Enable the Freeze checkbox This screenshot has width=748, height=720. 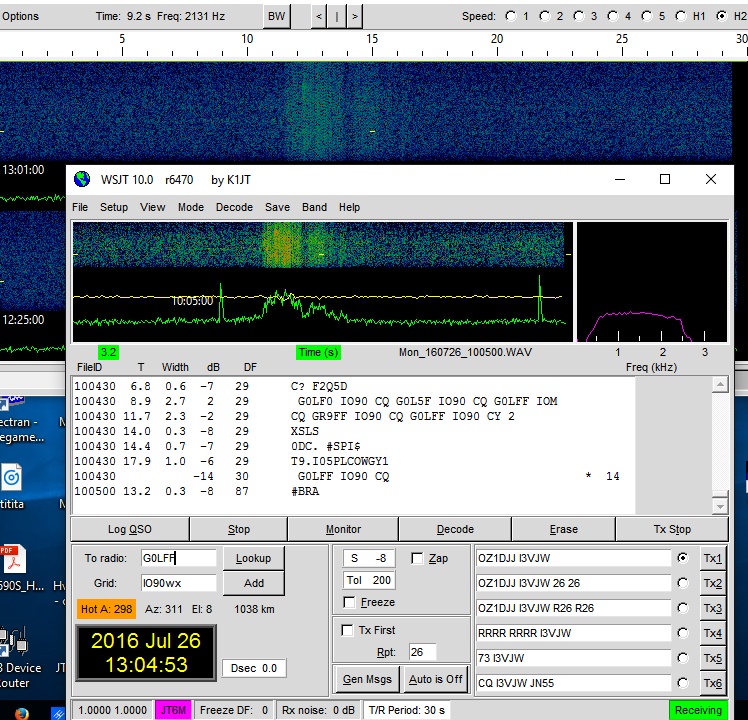(x=350, y=602)
